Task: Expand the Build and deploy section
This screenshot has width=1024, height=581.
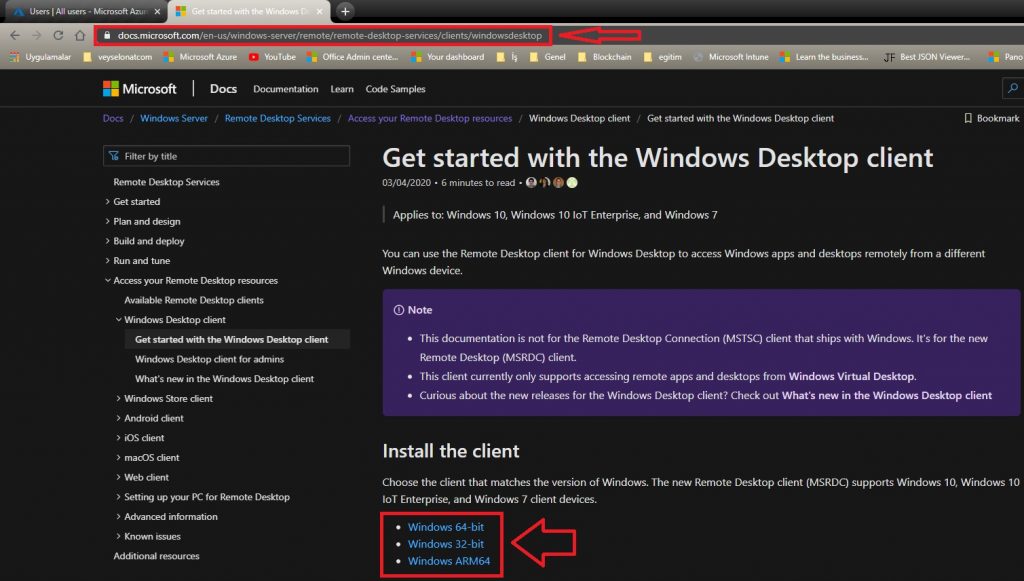Action: pyautogui.click(x=145, y=241)
